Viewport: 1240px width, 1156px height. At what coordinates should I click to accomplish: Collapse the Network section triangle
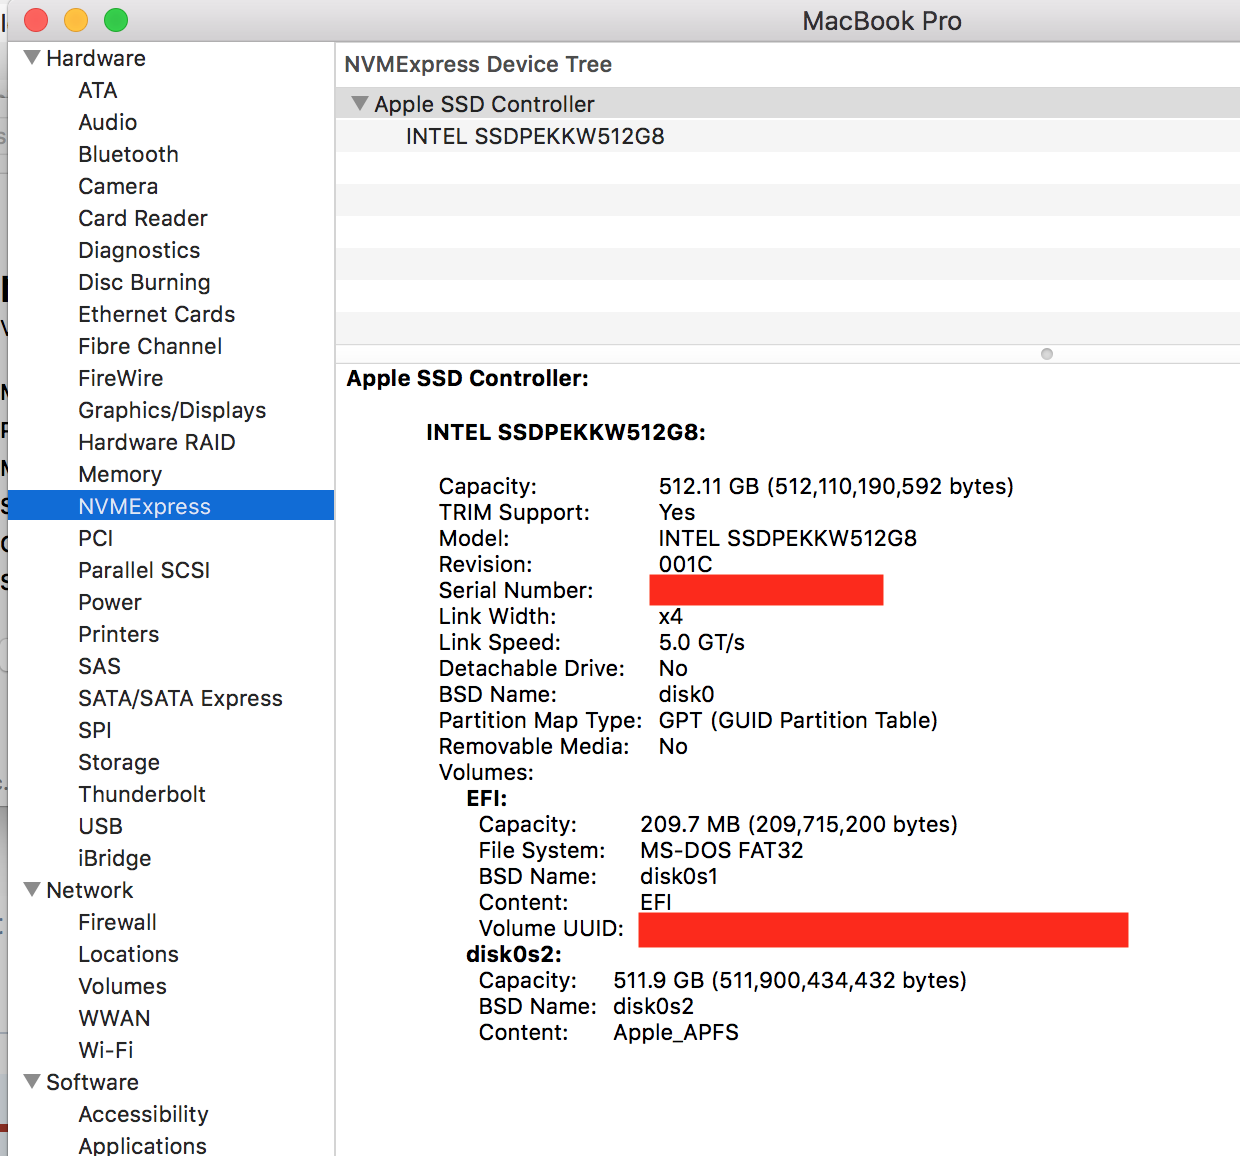(x=32, y=890)
